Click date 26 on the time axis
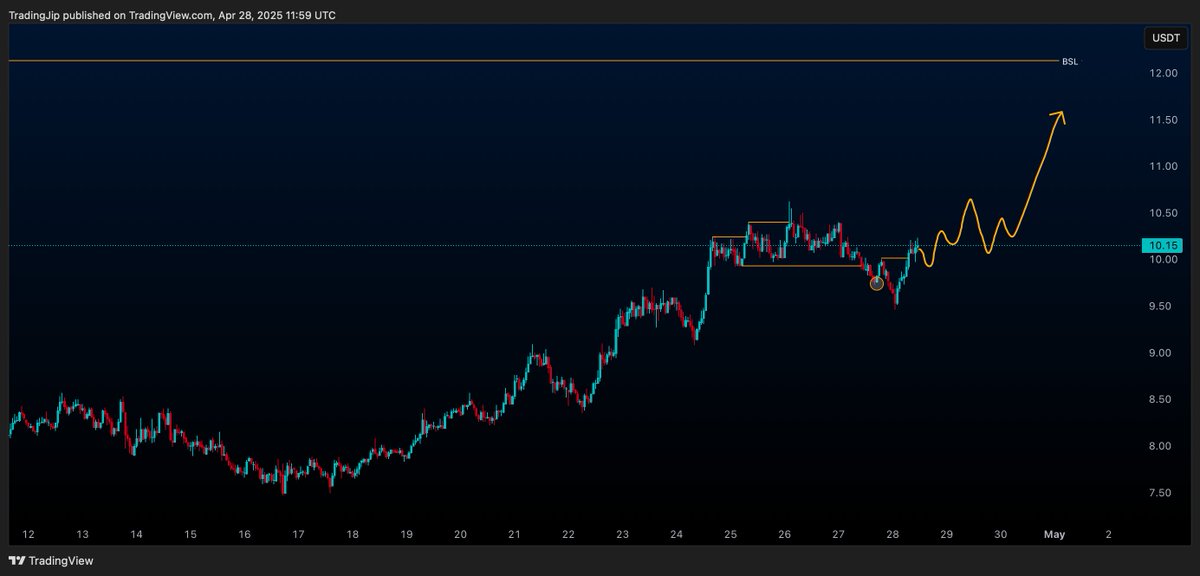 pos(784,535)
